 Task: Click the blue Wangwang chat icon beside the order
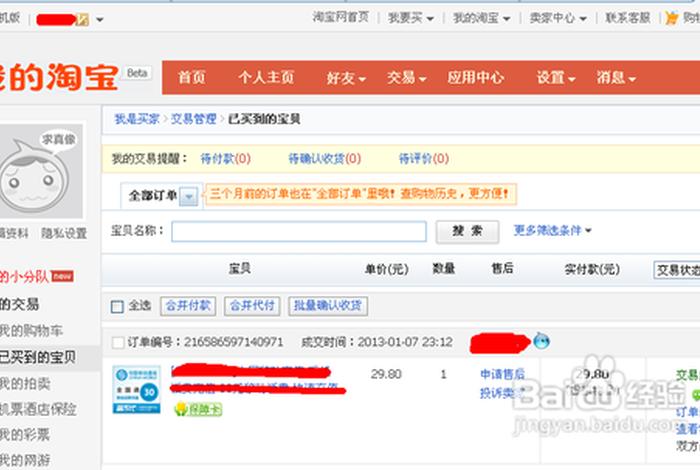click(x=542, y=341)
